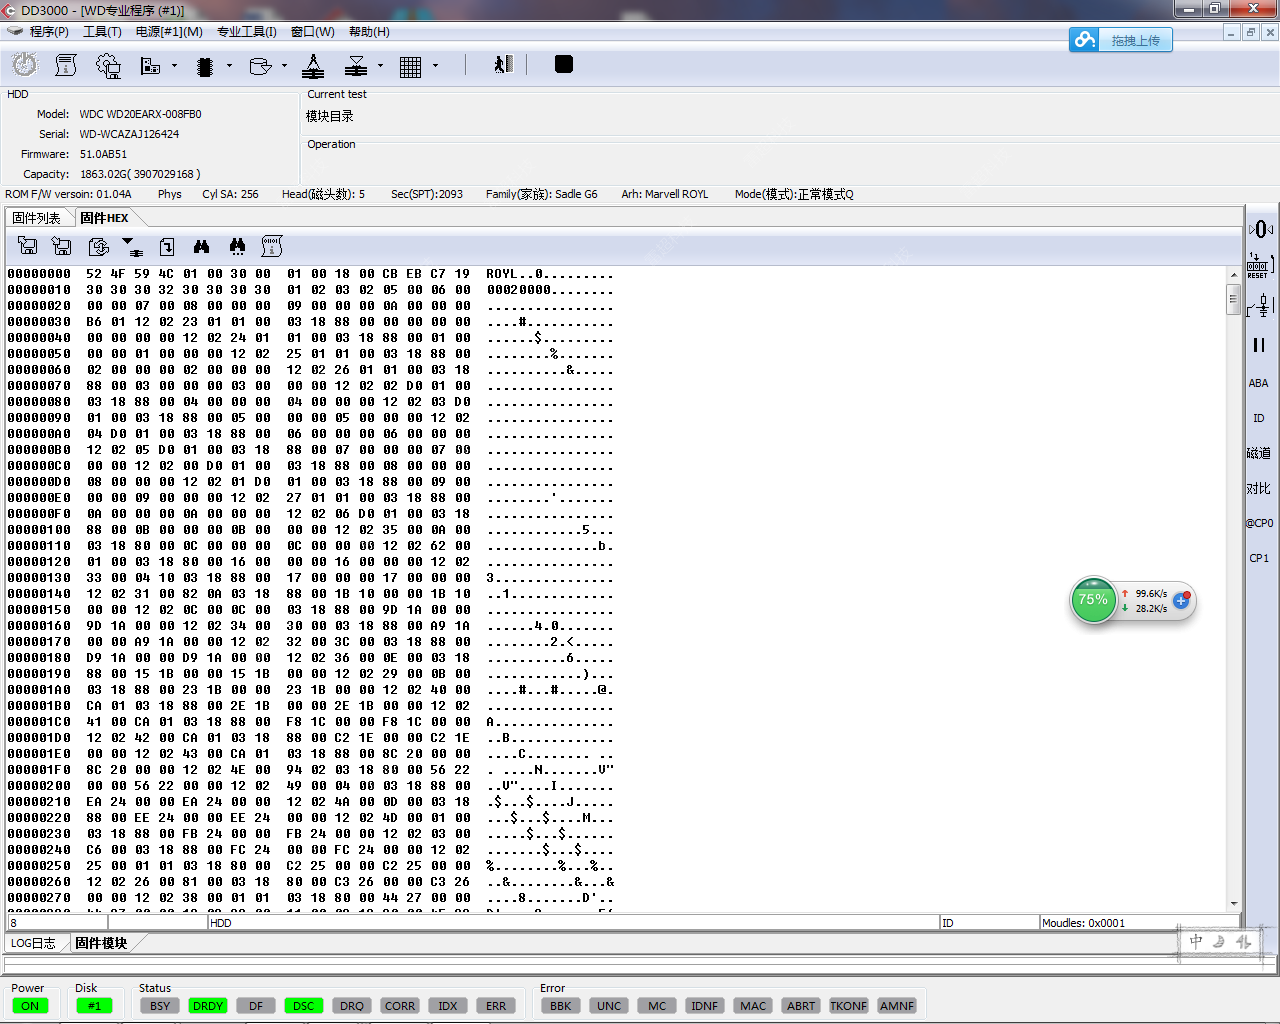Screen dimensions: 1280x1024
Task: Click the exit door icon in toolbar
Action: click(x=503, y=65)
